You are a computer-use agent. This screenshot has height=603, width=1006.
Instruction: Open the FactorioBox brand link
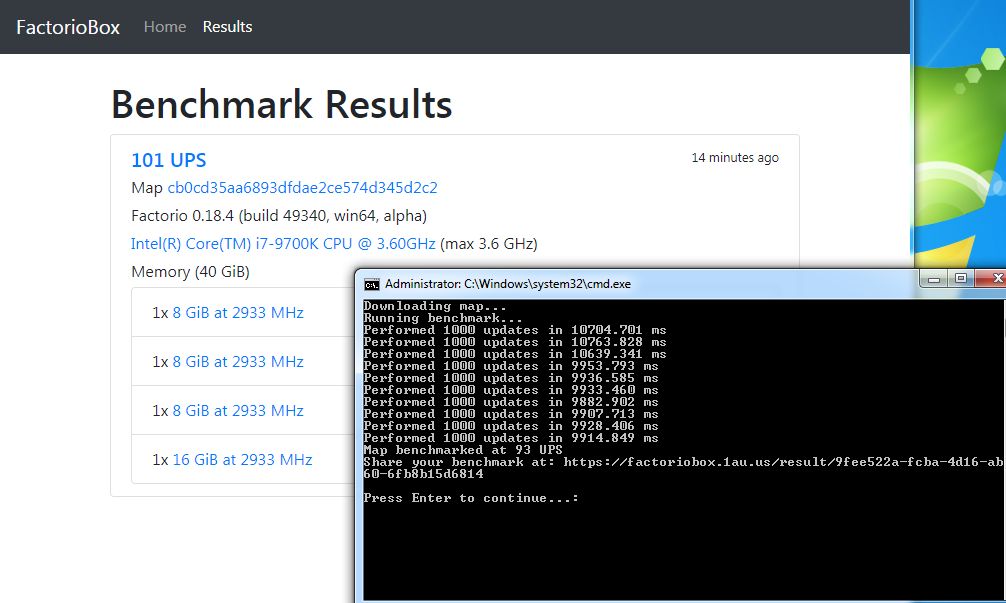(x=68, y=27)
